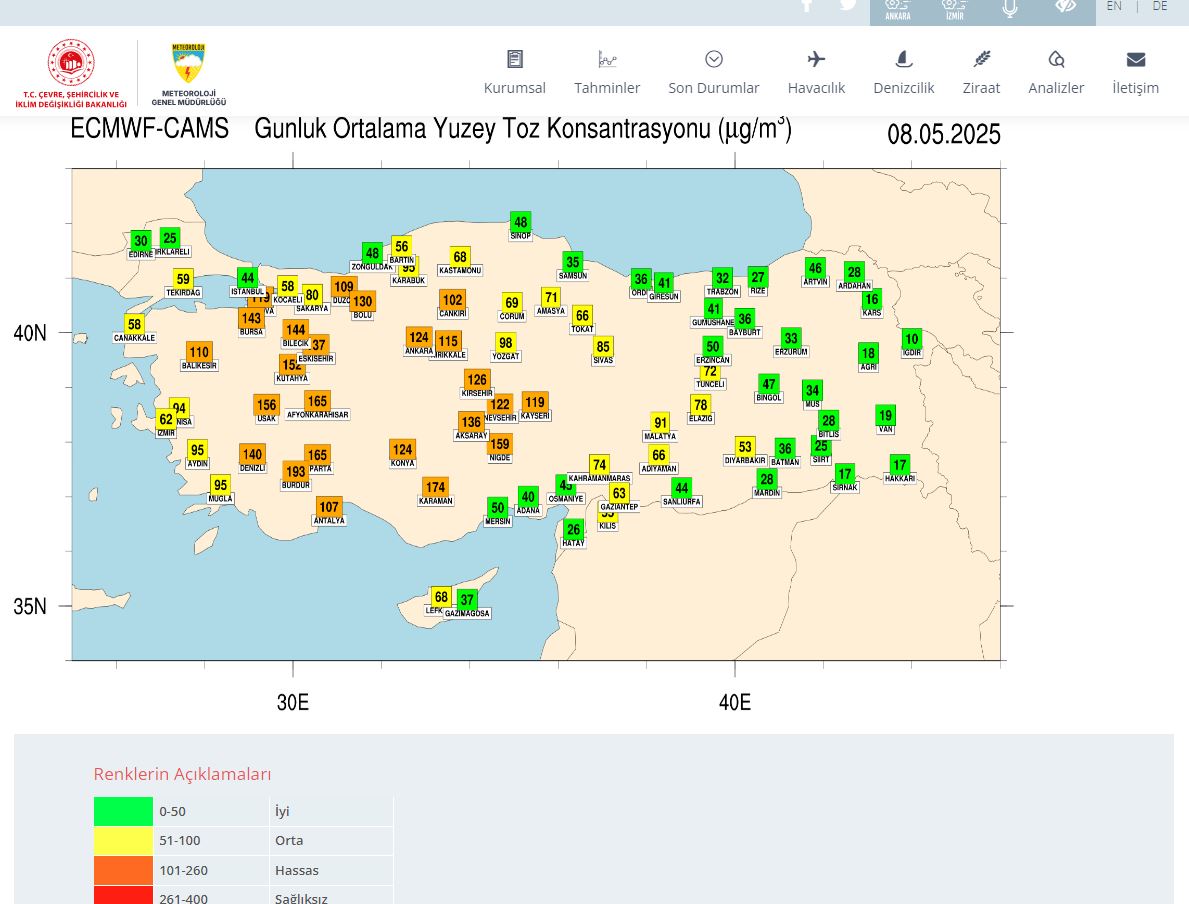
Task: Click the Hakkari marker showing 17
Action: (899, 464)
